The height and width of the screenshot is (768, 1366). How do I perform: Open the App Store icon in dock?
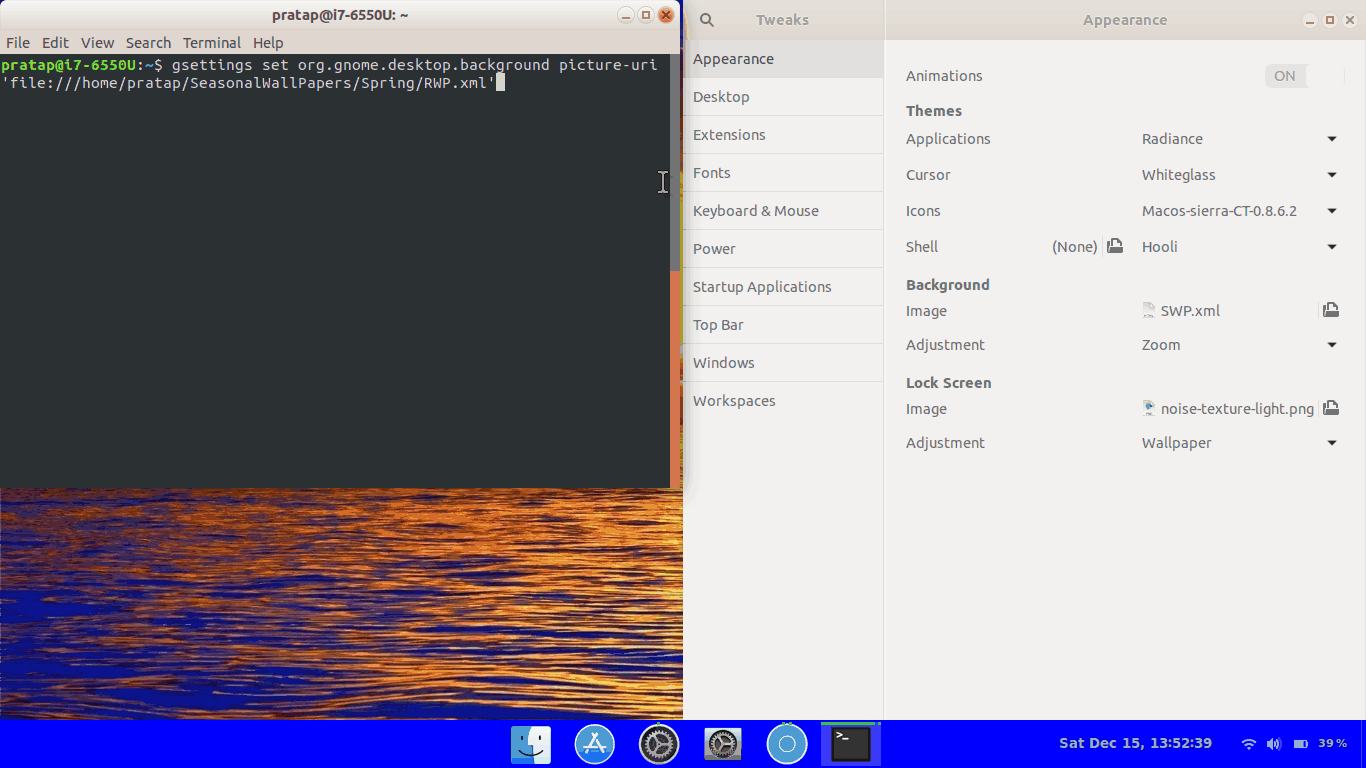pyautogui.click(x=594, y=743)
